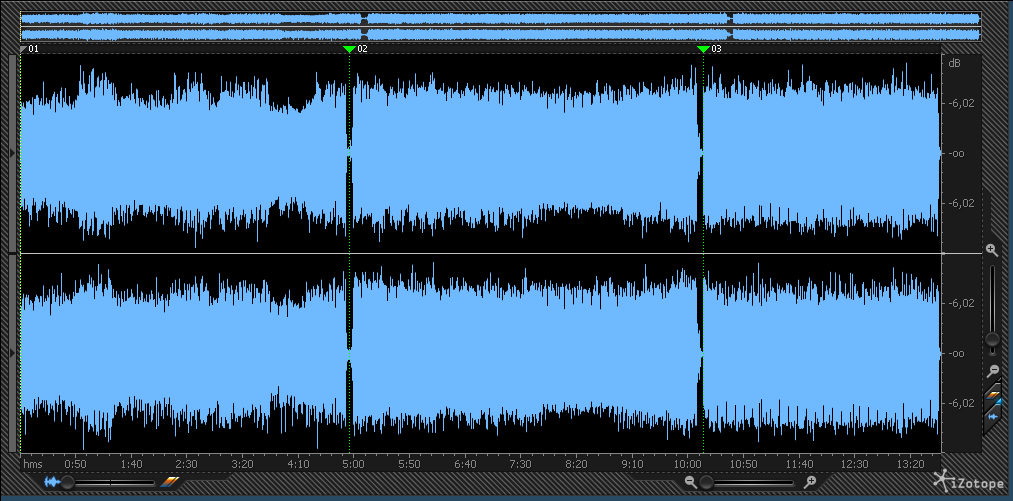Click the vertical zoom slider knob

click(x=992, y=339)
